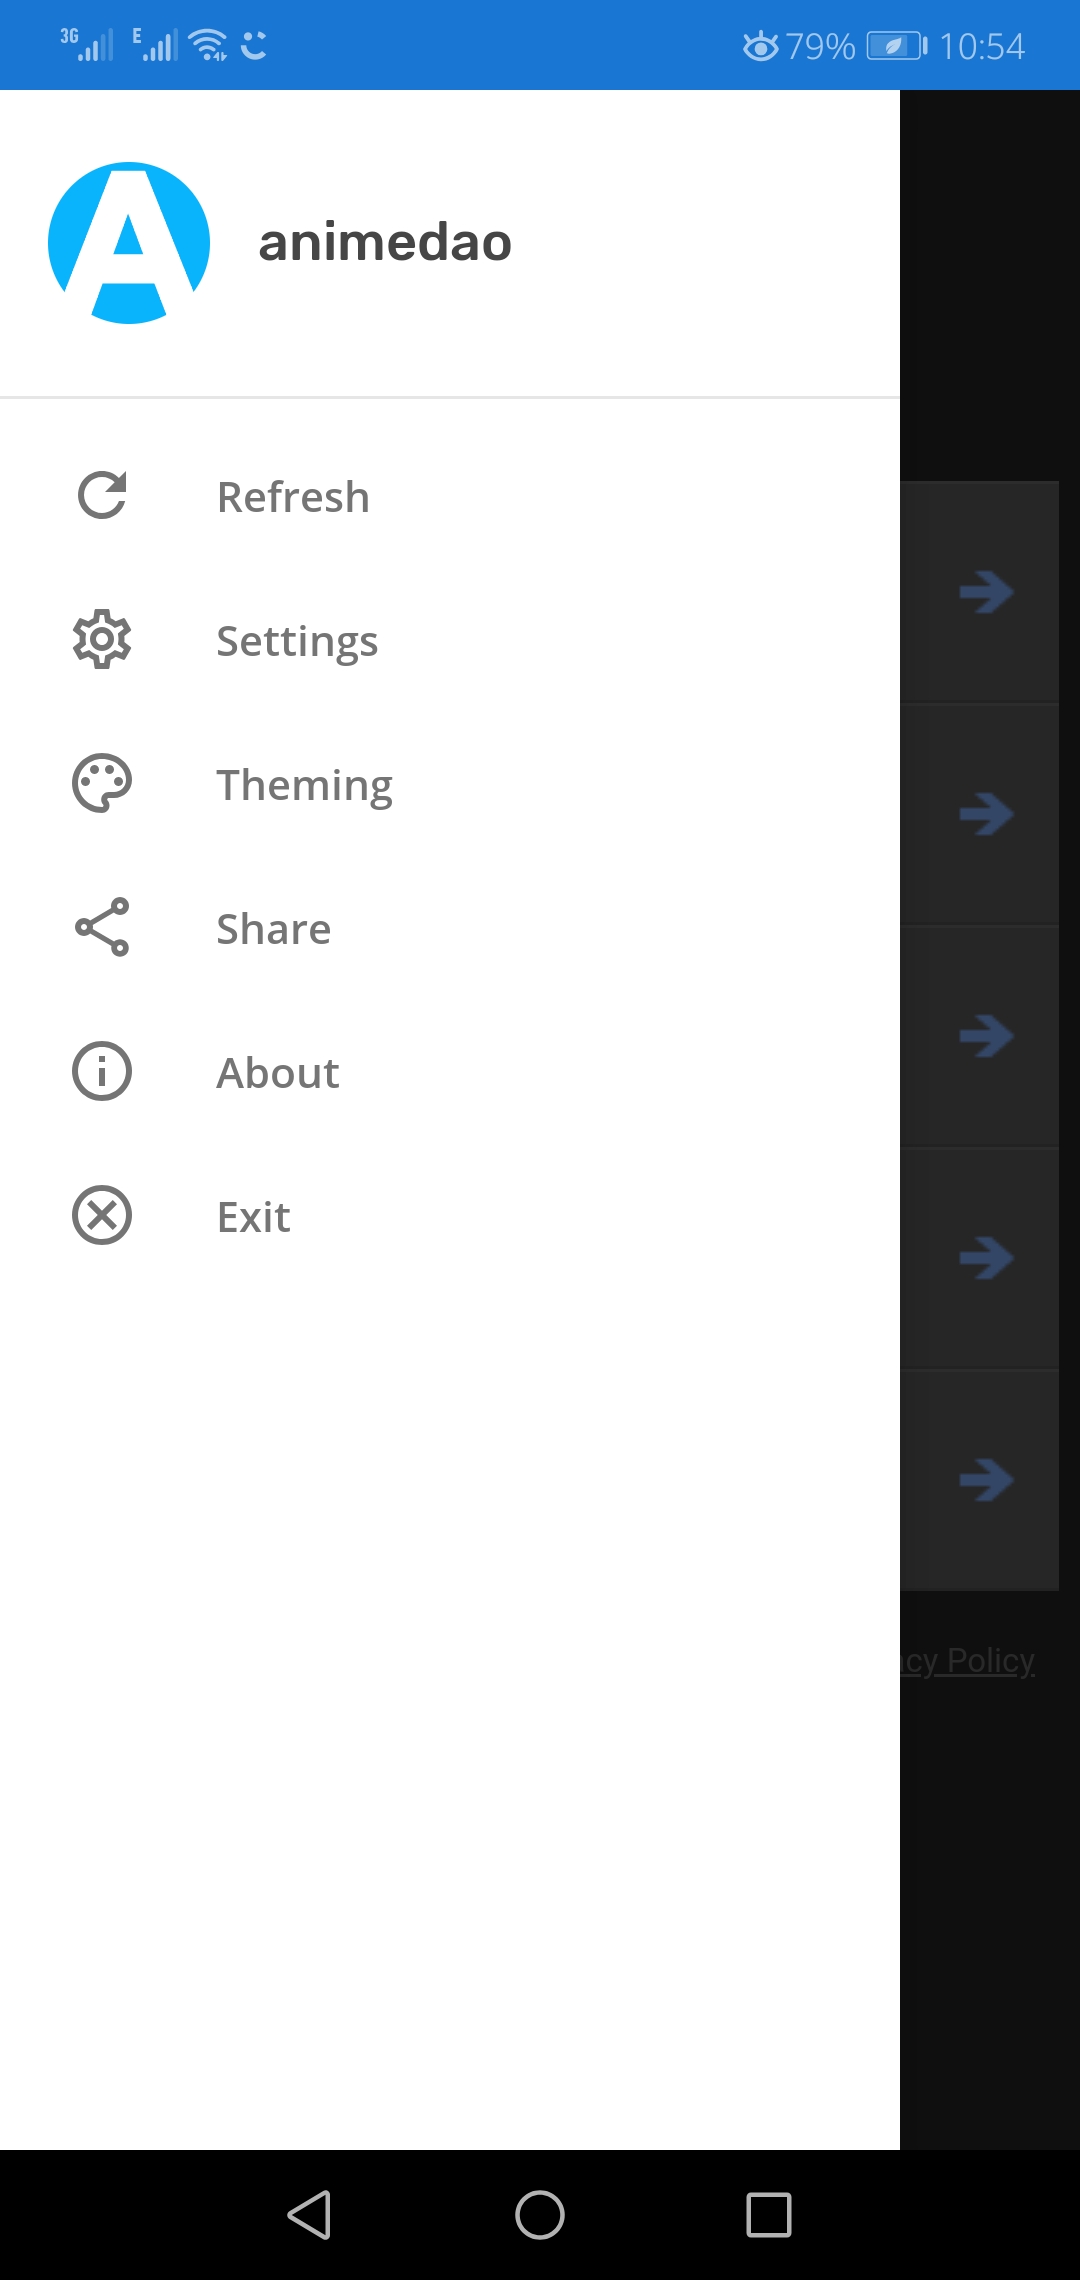Choose the Theming menu label
This screenshot has width=1080, height=2280.
304,785
